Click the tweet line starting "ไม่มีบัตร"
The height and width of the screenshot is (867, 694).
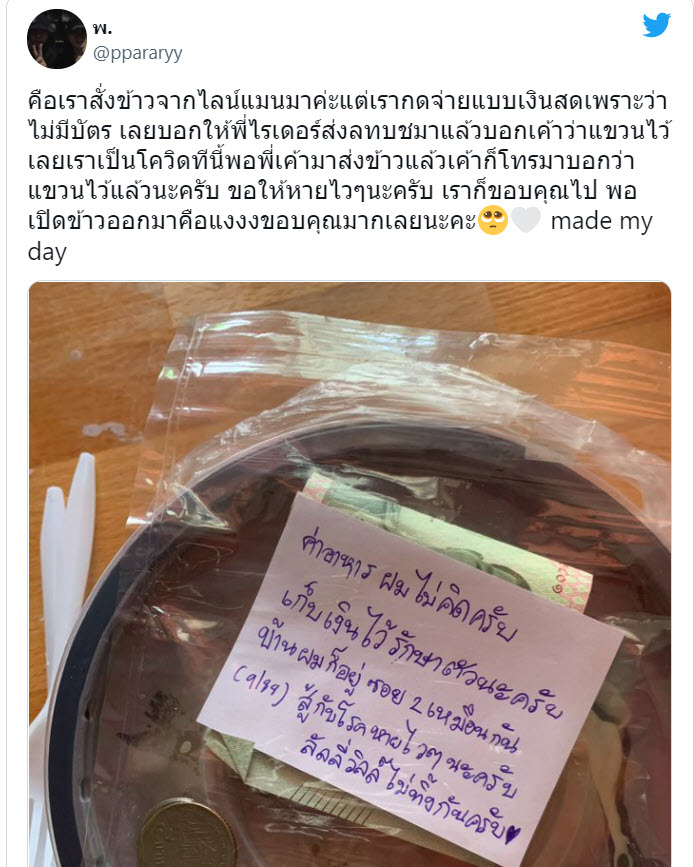coord(349,131)
